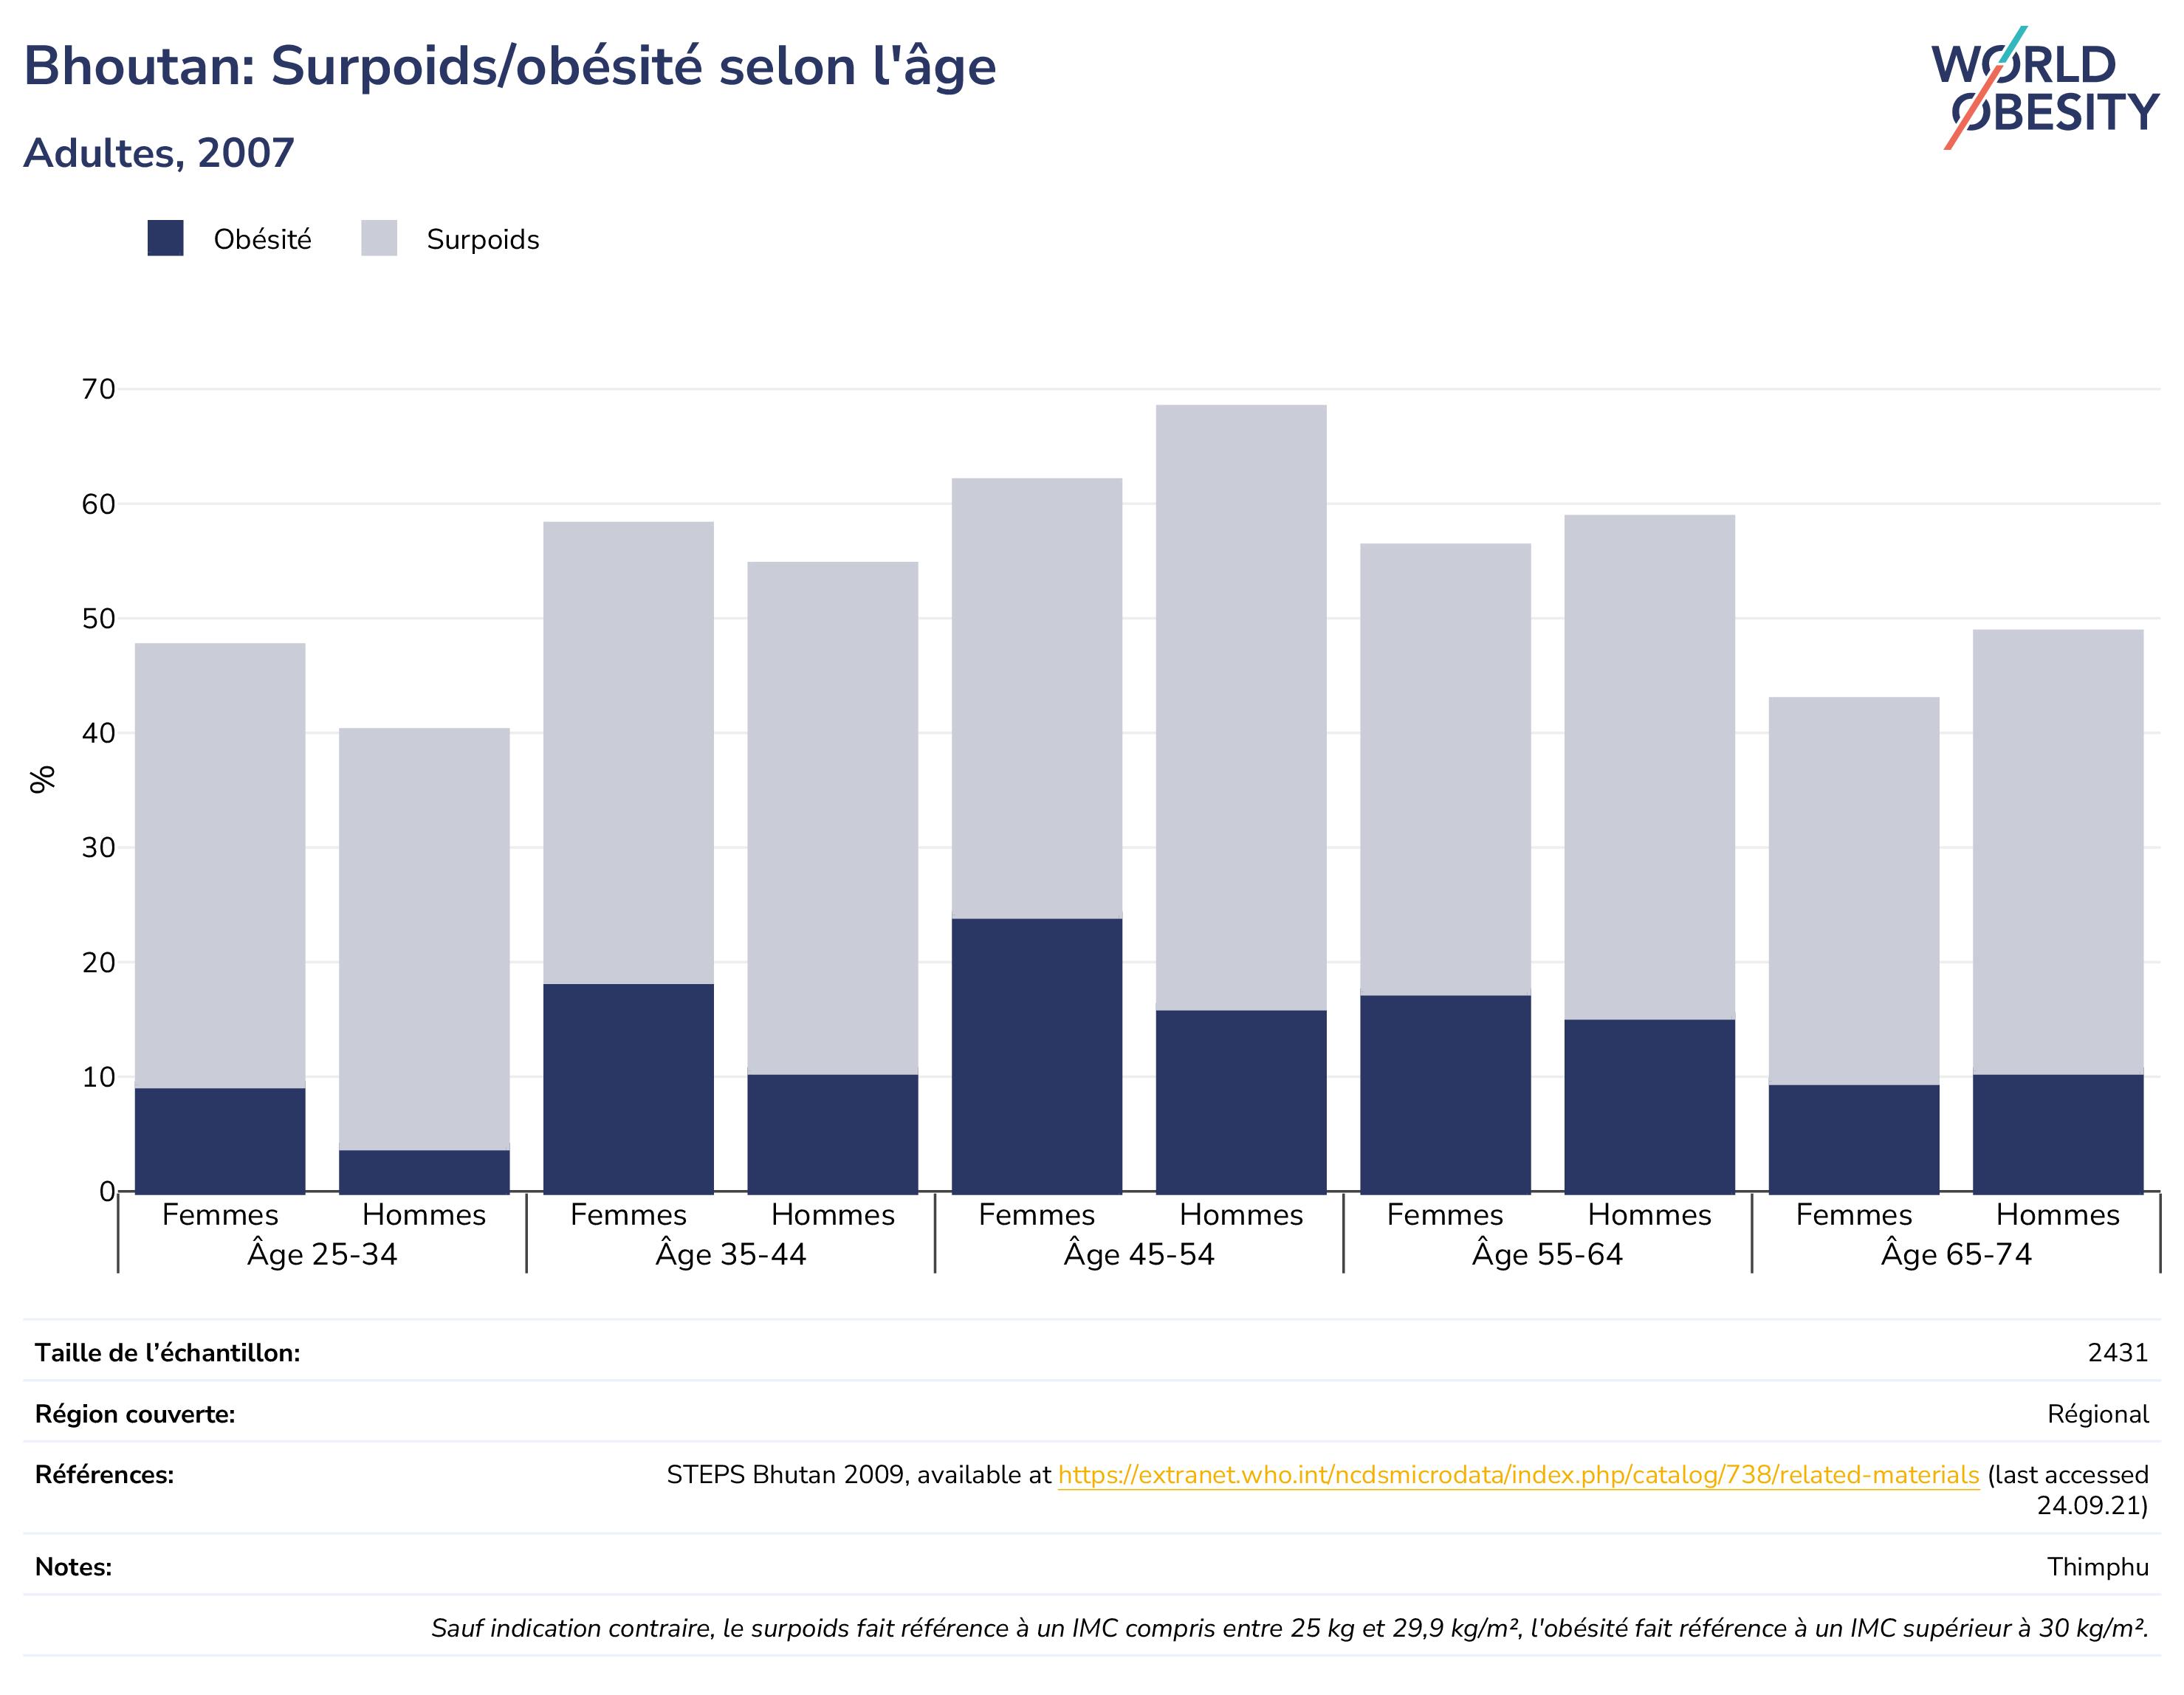
Task: Click the chart title Bhoutan: Surpoids/obésité selon l'âge
Action: coord(510,67)
